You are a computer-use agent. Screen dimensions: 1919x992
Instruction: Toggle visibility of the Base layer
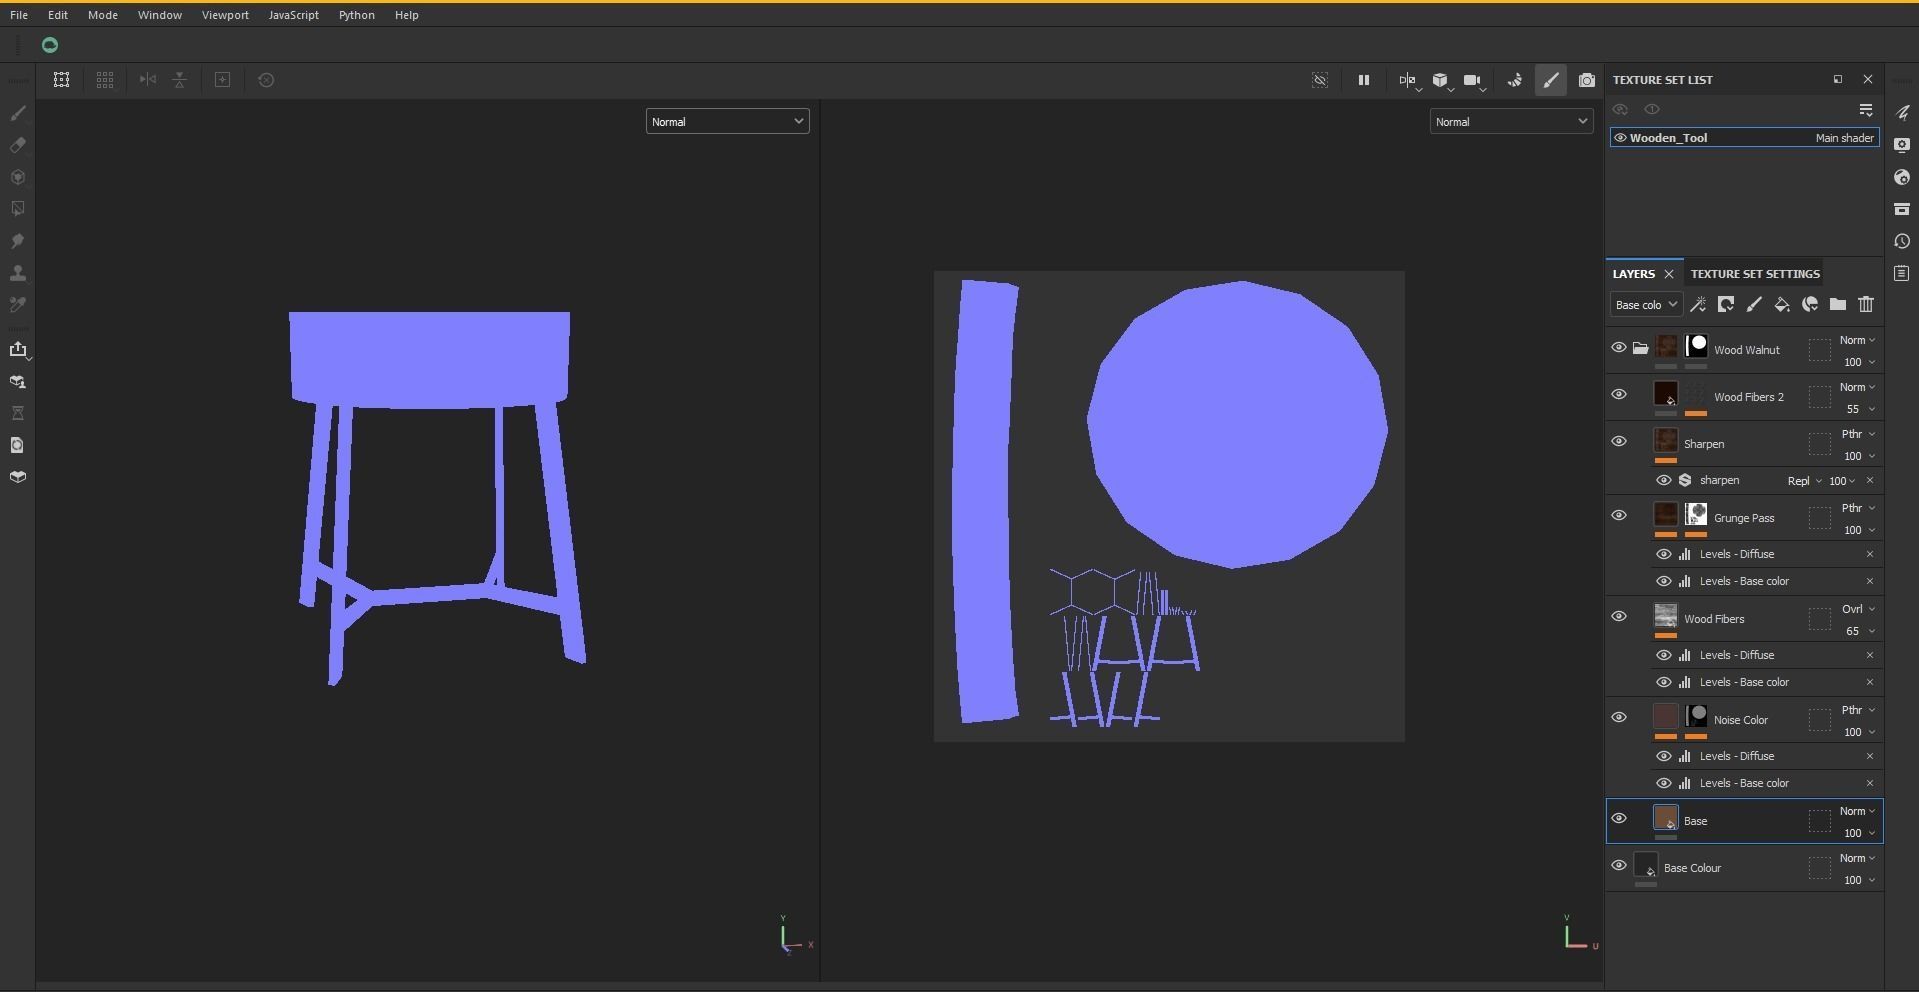[1619, 819]
